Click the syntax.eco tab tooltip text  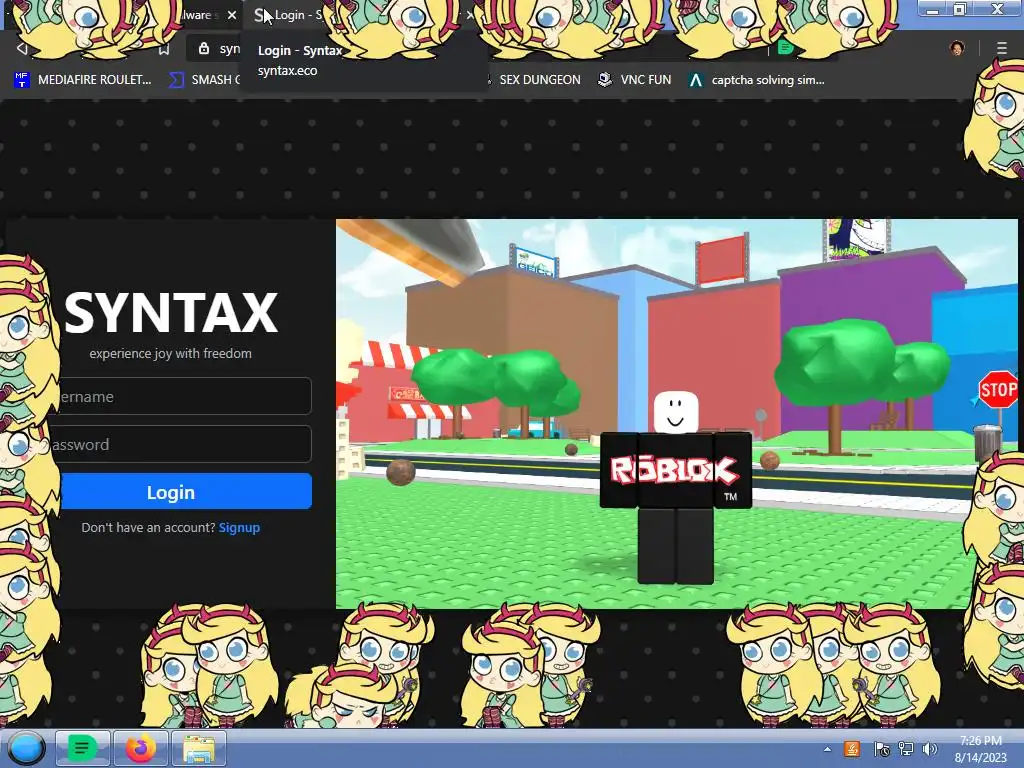tap(287, 71)
